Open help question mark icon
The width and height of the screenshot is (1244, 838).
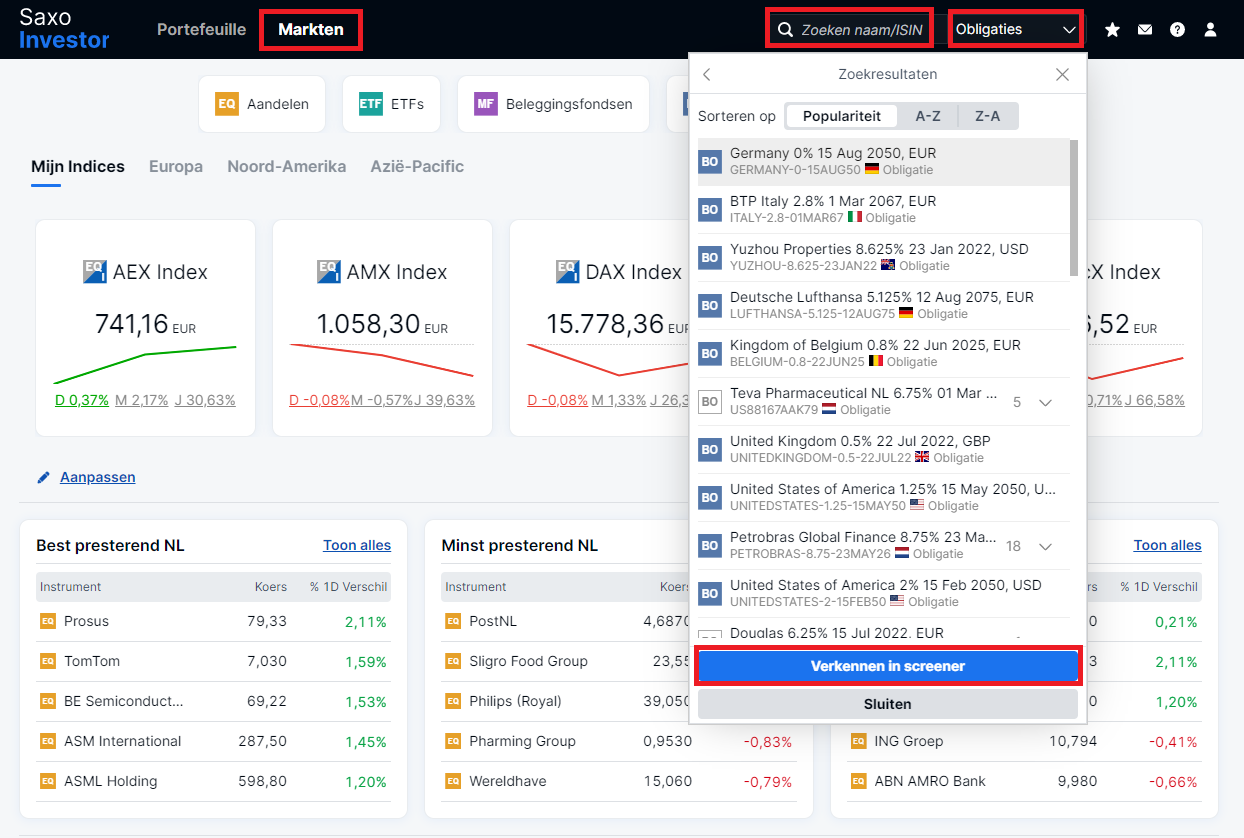point(1177,30)
